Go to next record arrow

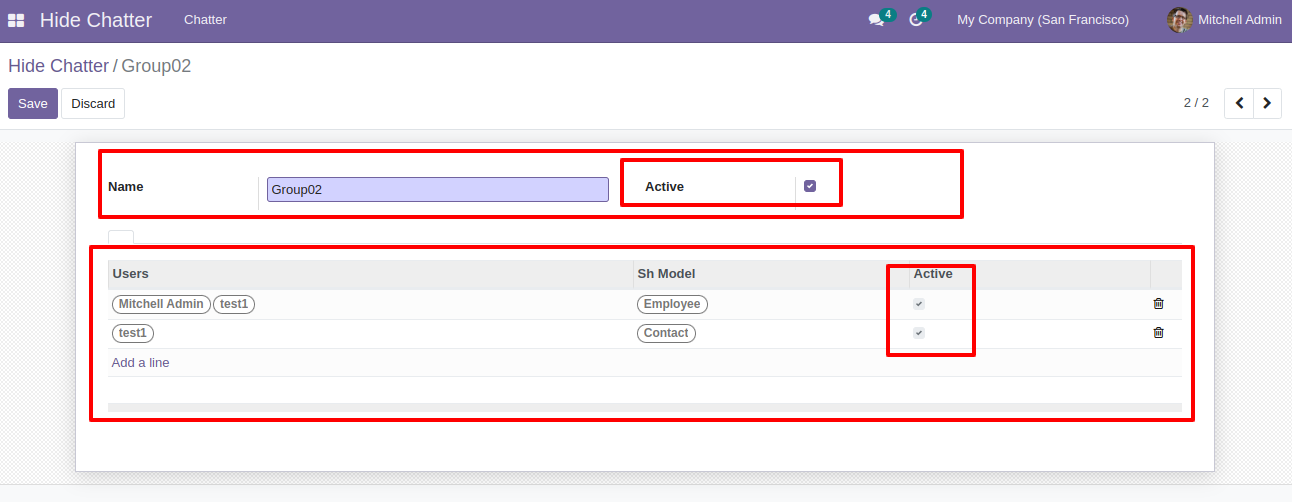click(x=1267, y=103)
